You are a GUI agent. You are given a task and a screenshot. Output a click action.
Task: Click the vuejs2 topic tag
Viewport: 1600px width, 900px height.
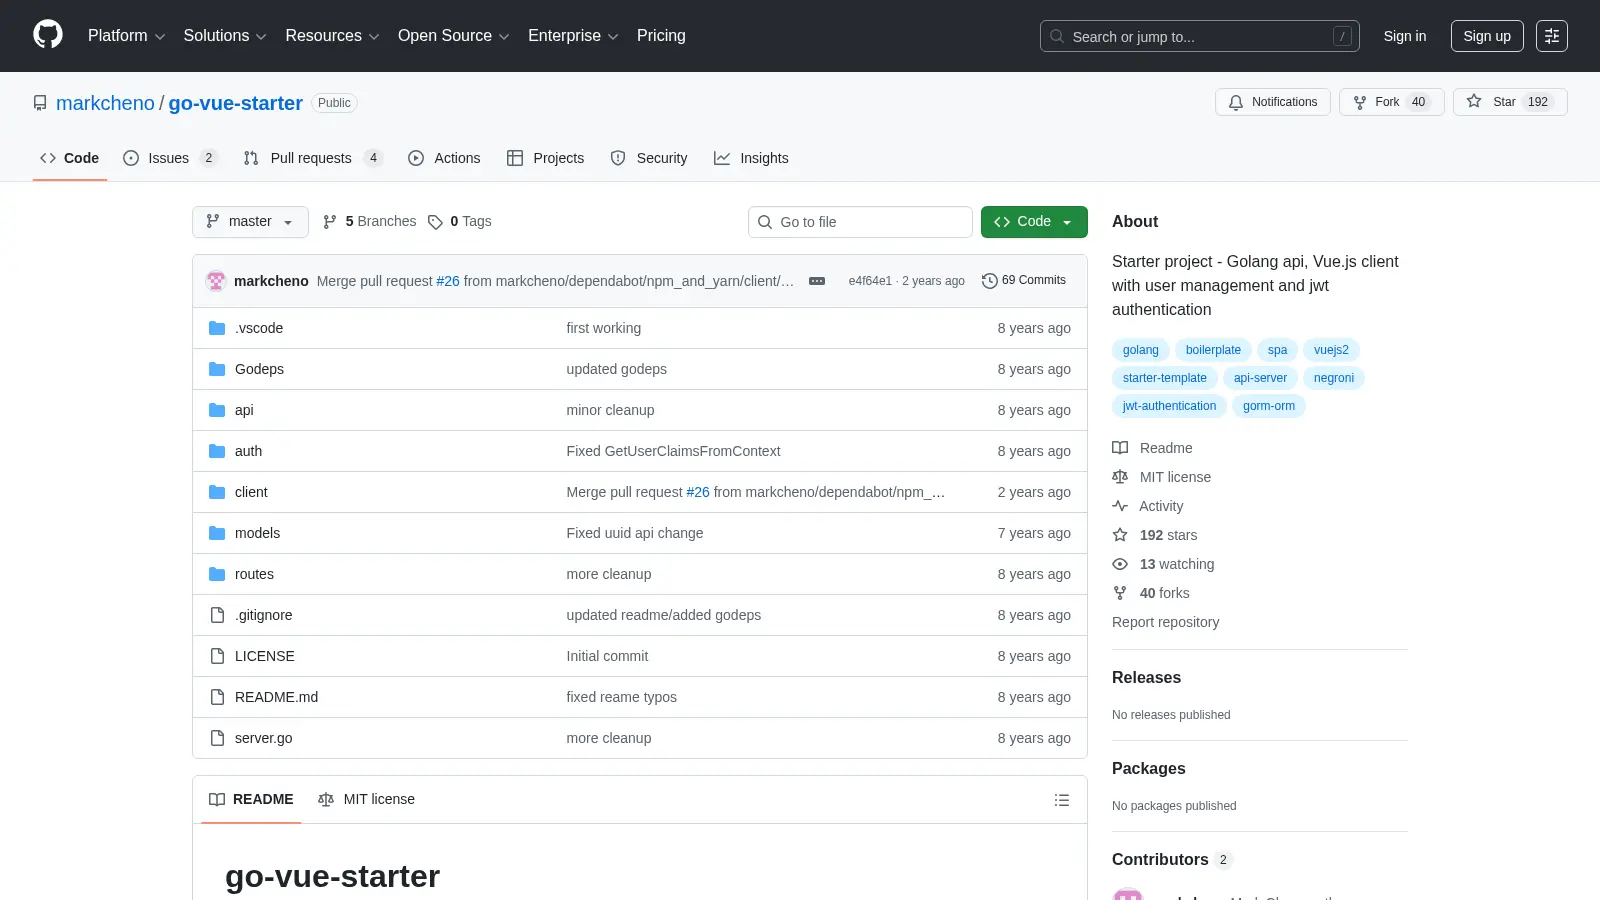(x=1331, y=350)
